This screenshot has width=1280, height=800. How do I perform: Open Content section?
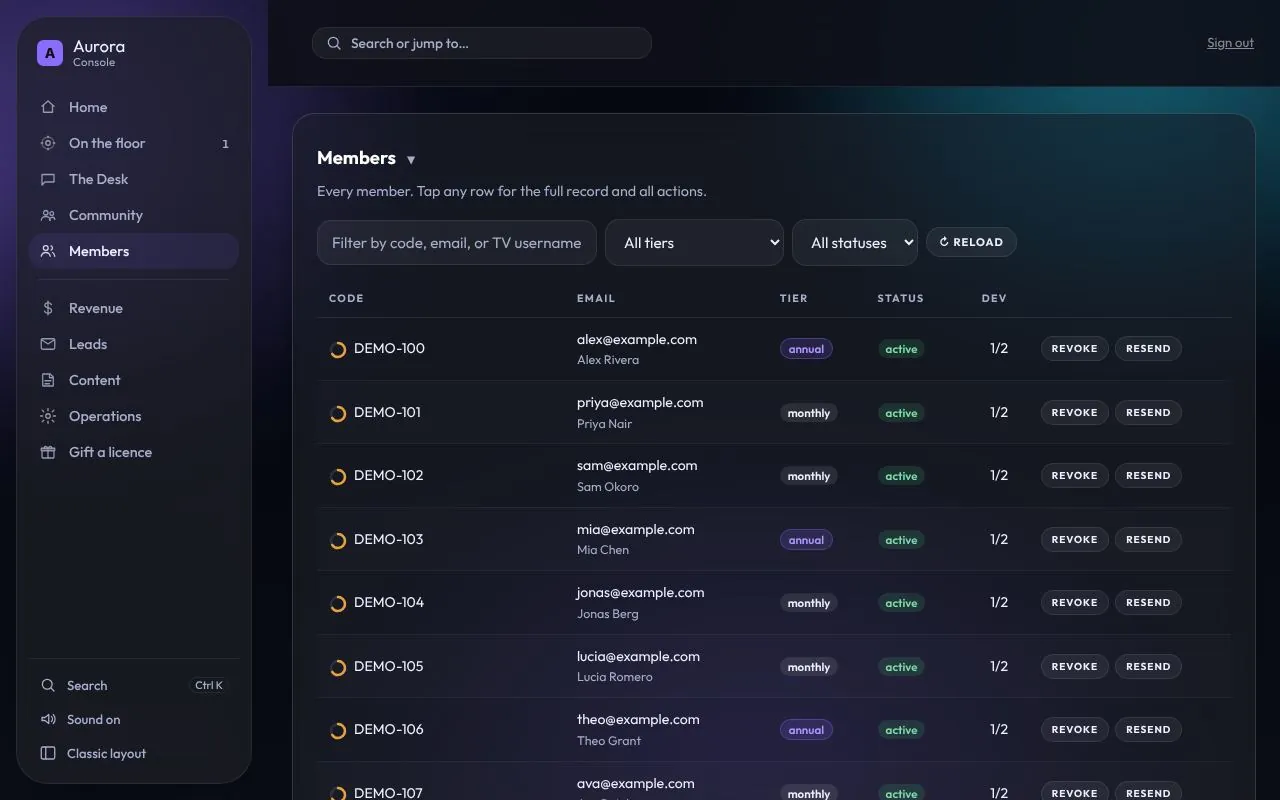(134, 380)
